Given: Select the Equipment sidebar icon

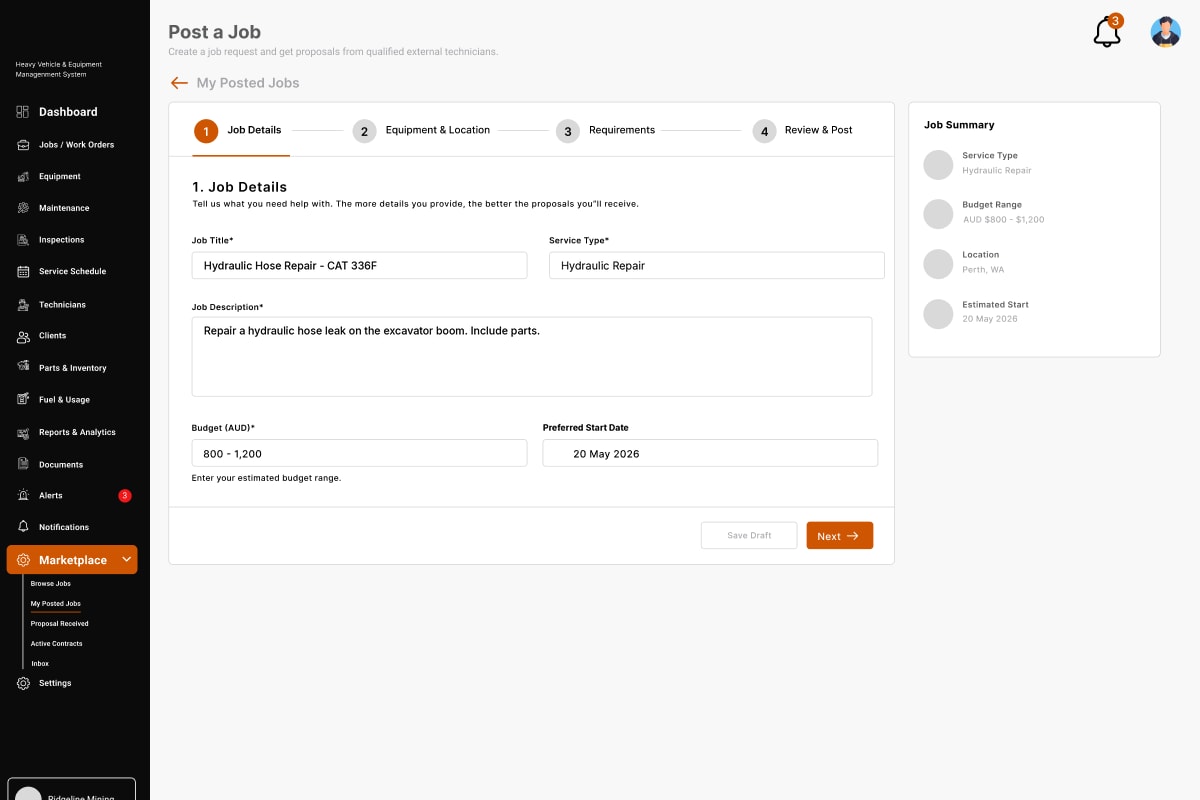Looking at the screenshot, I should pyautogui.click(x=23, y=177).
